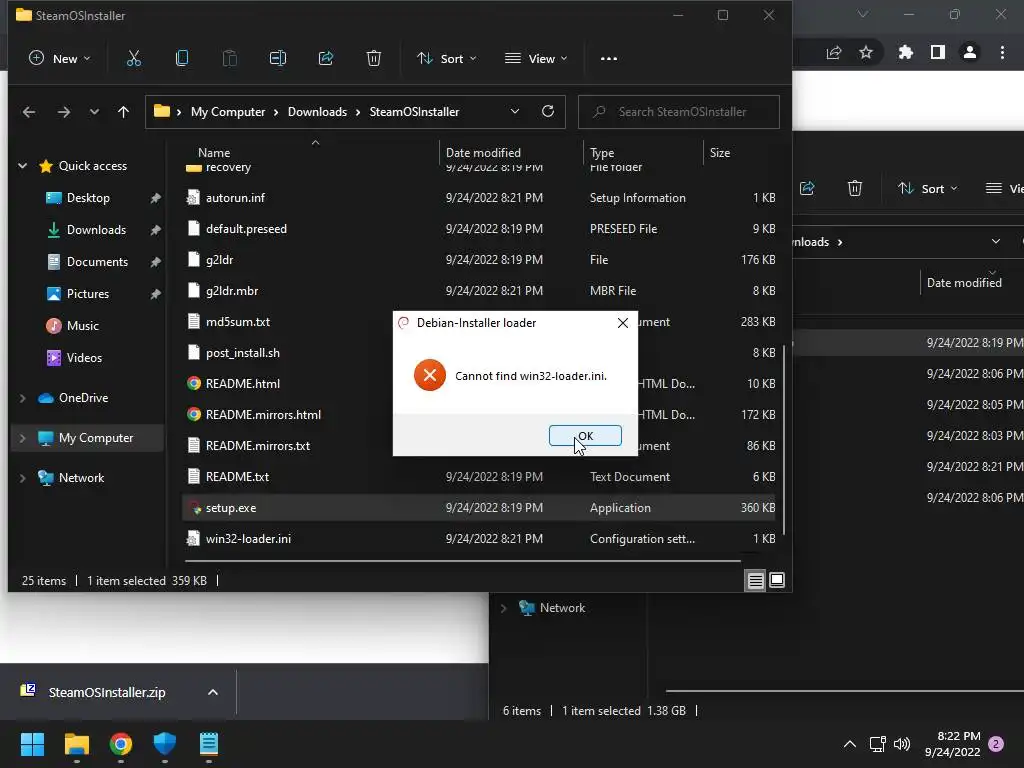1024x768 pixels.
Task: Refresh the SteamOSInstaller folder view
Action: pyautogui.click(x=548, y=112)
